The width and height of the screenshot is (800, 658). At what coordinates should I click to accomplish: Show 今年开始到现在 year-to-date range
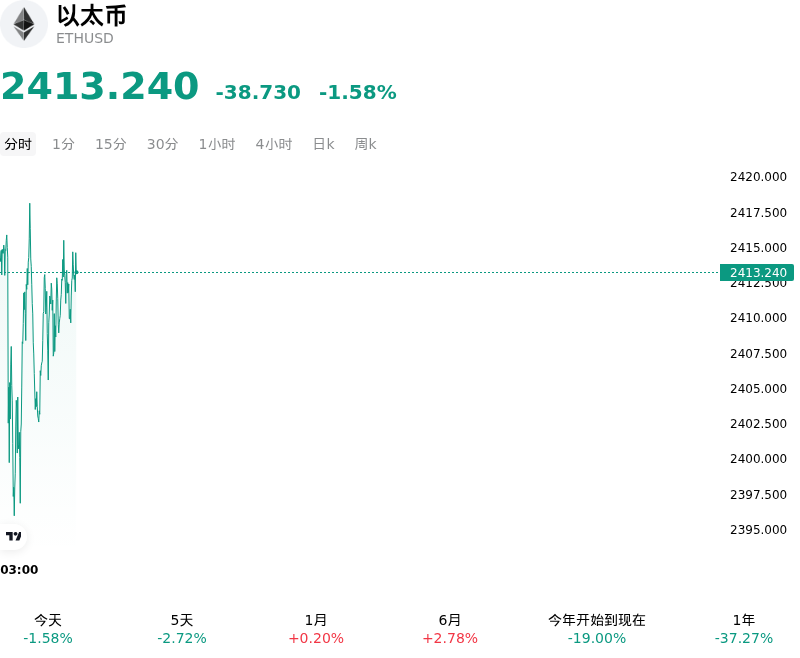pyautogui.click(x=597, y=629)
